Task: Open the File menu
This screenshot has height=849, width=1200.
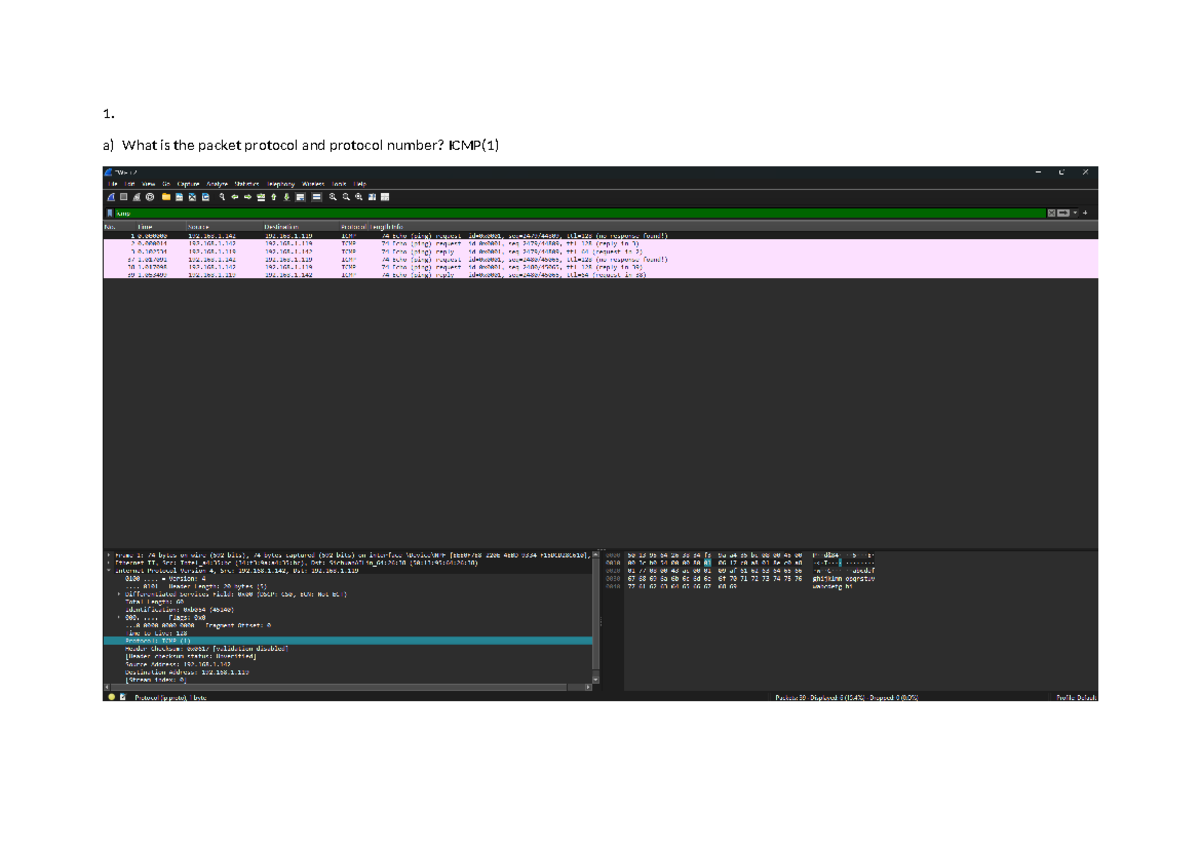Action: click(112, 184)
